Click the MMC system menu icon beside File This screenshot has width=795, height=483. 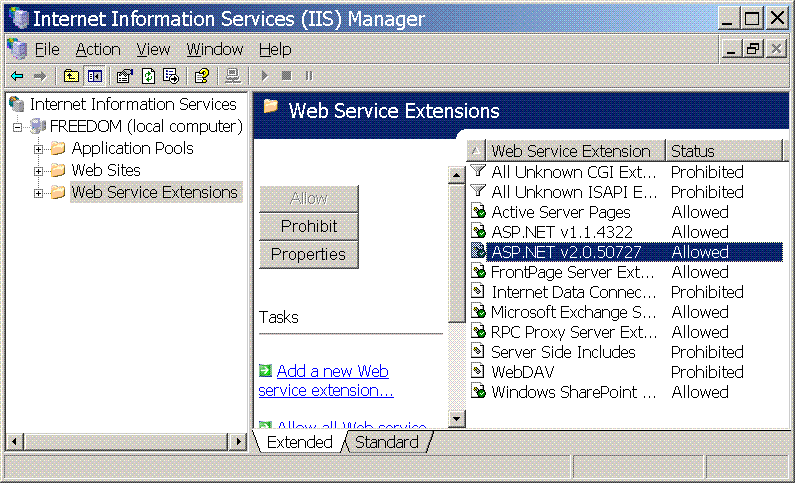tap(17, 49)
